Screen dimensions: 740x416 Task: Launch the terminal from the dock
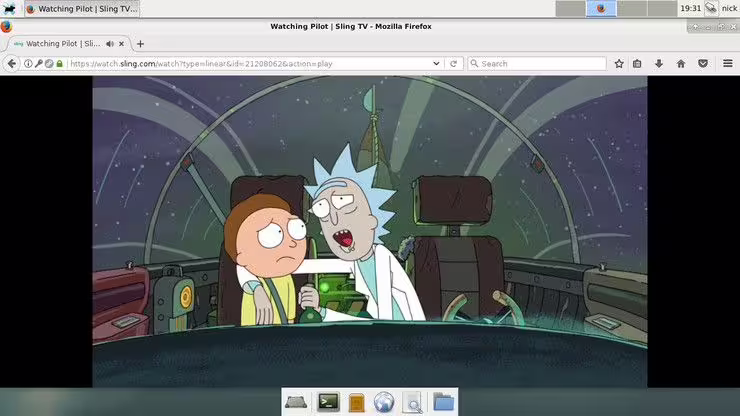click(x=328, y=402)
